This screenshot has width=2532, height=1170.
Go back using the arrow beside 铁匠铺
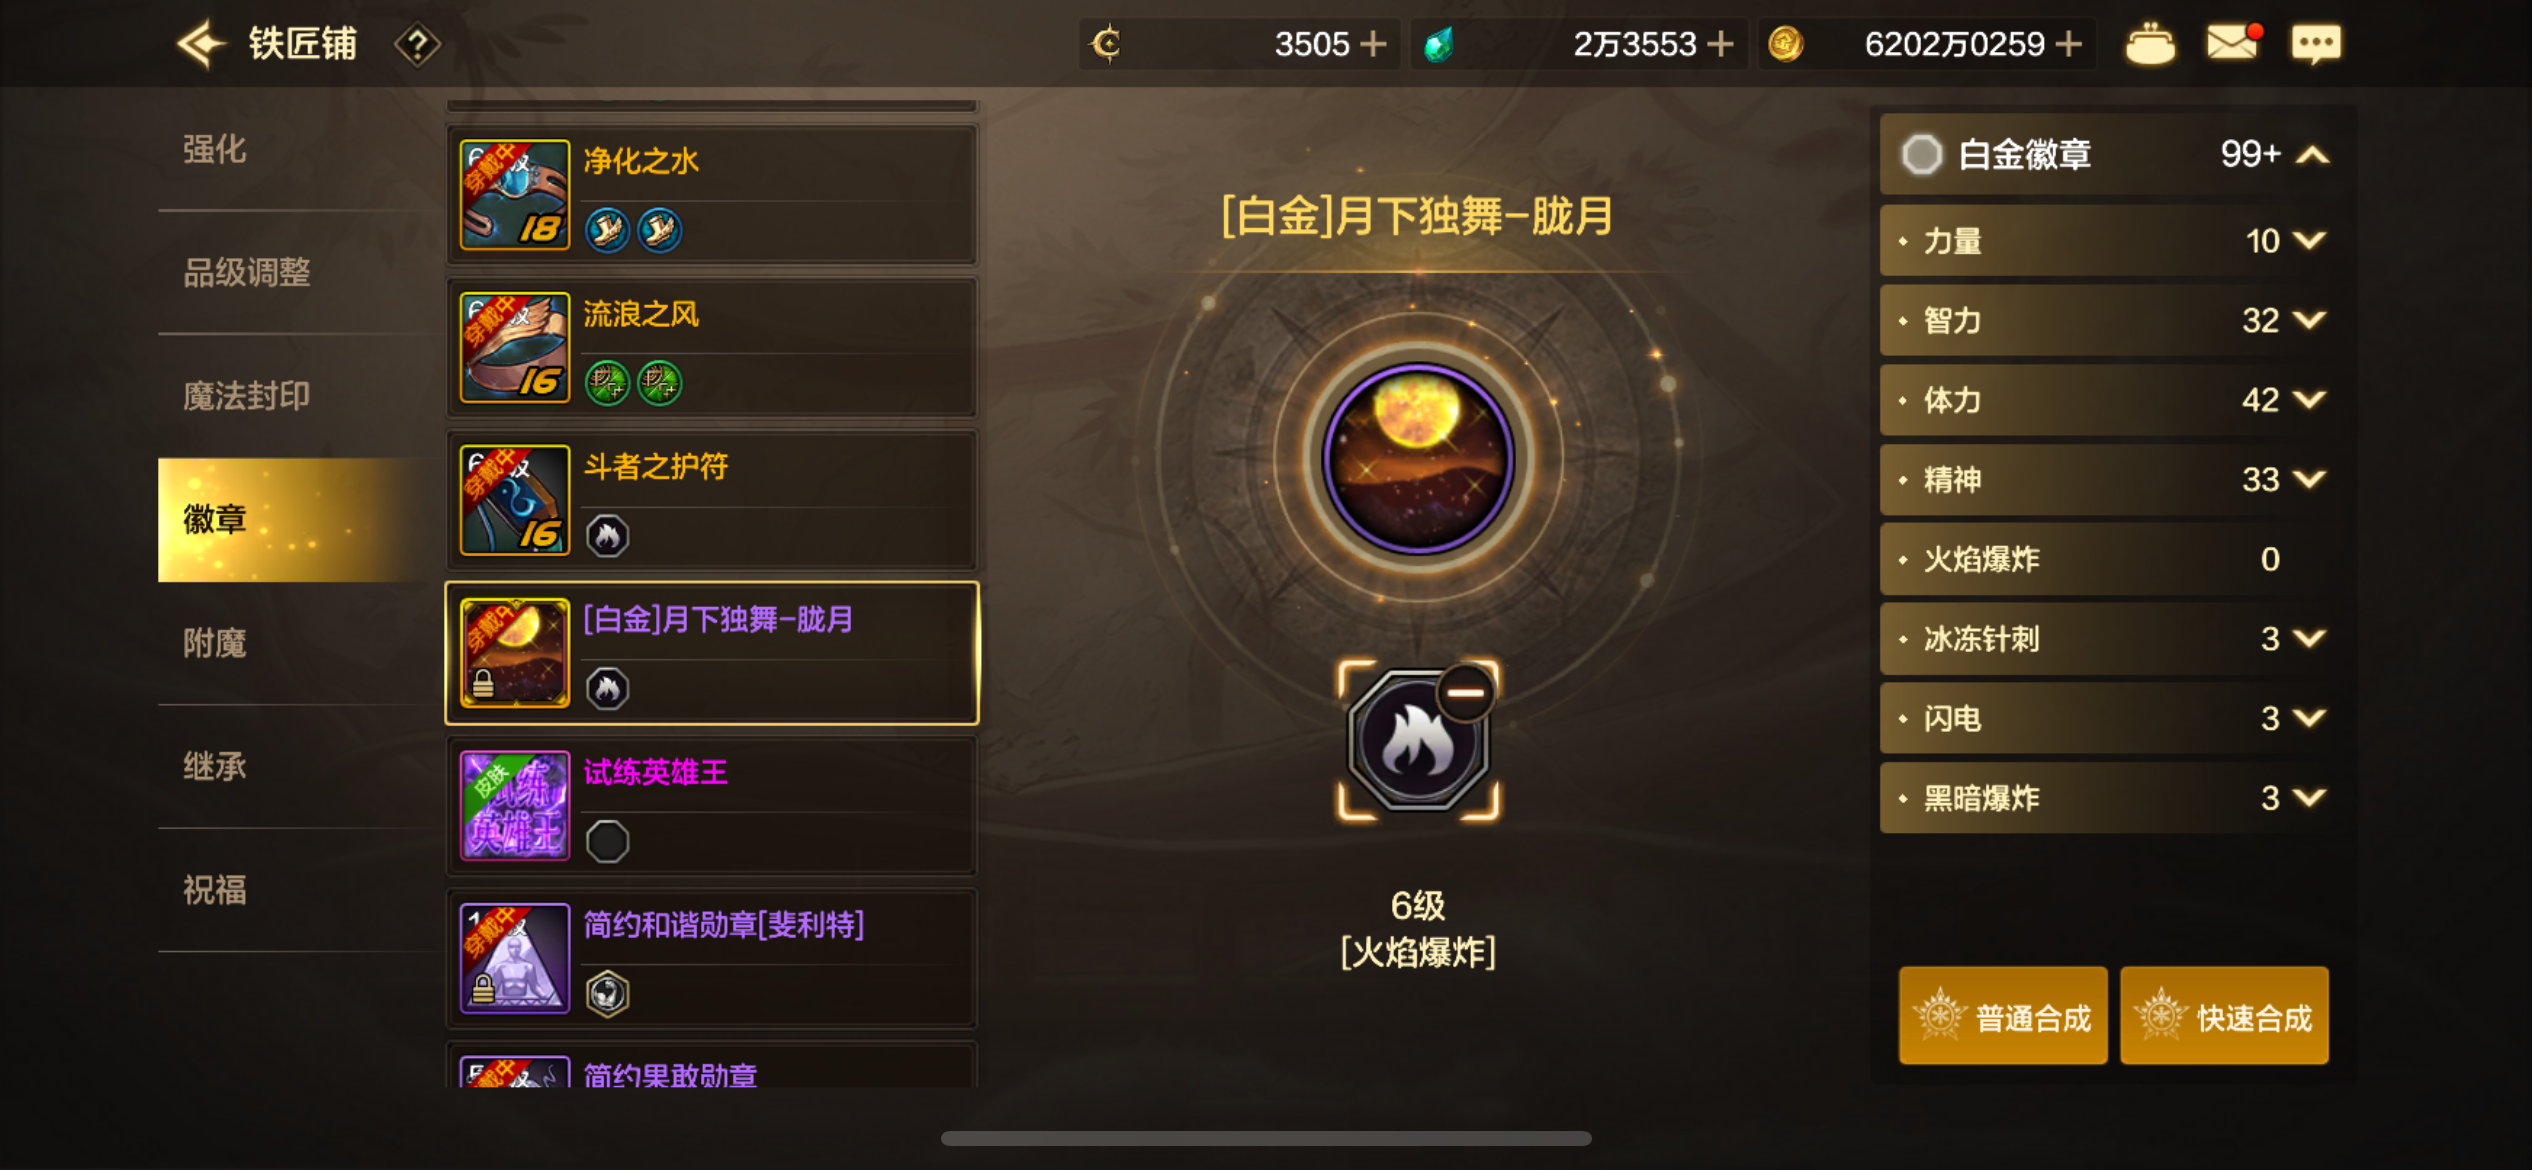click(x=201, y=44)
